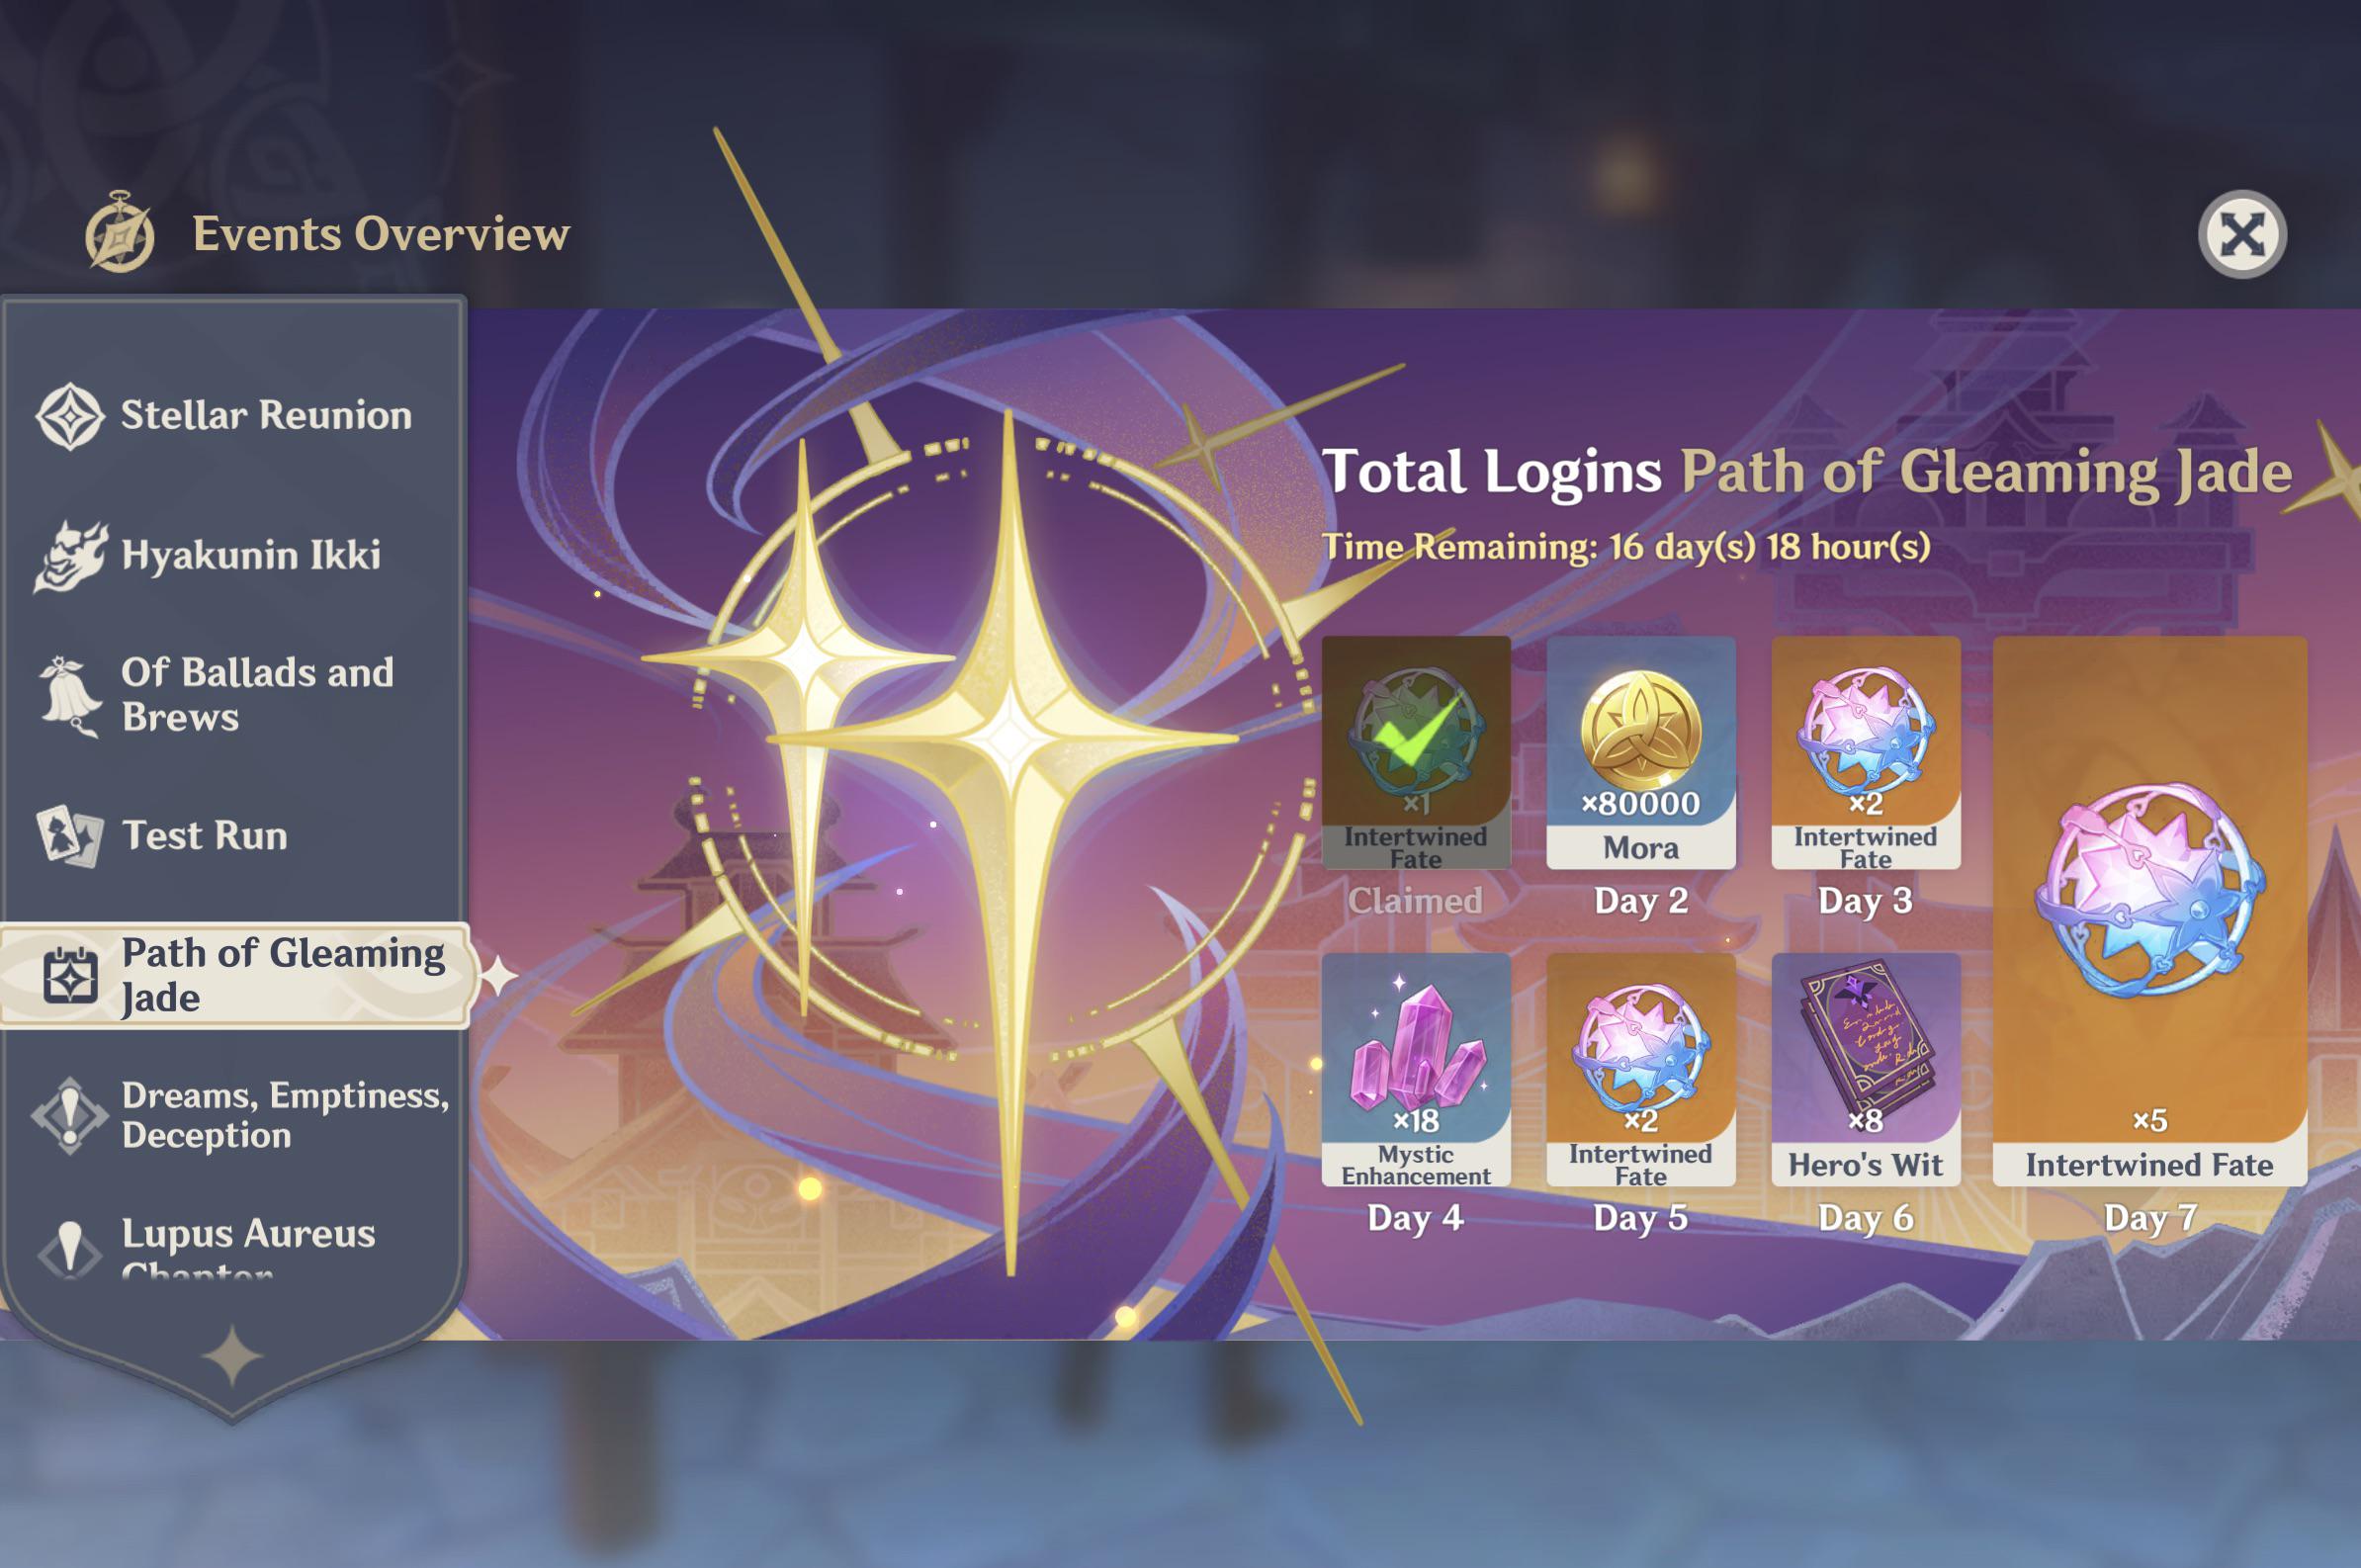Click the Path of Gleaming Jade calendar icon
Image resolution: width=2361 pixels, height=1568 pixels.
click(70, 975)
